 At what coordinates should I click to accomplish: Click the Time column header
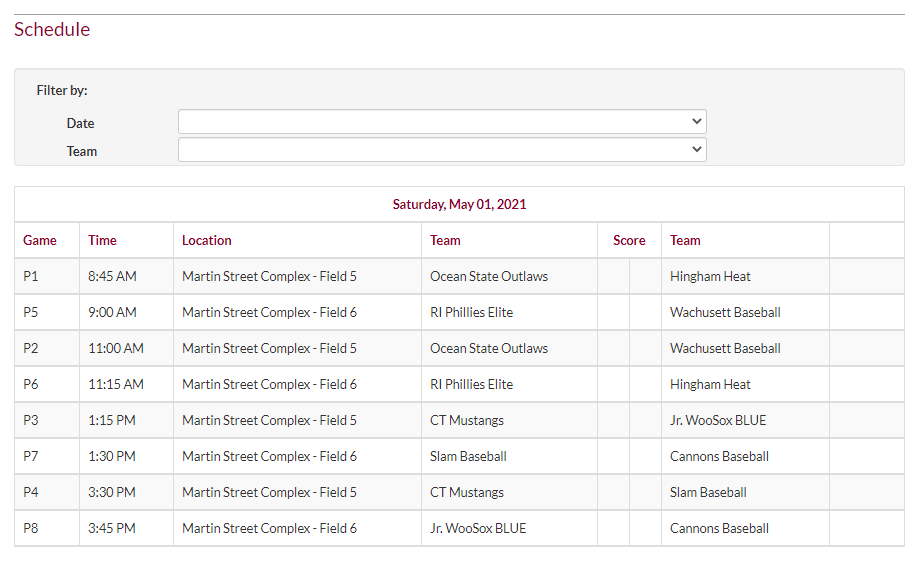click(102, 240)
